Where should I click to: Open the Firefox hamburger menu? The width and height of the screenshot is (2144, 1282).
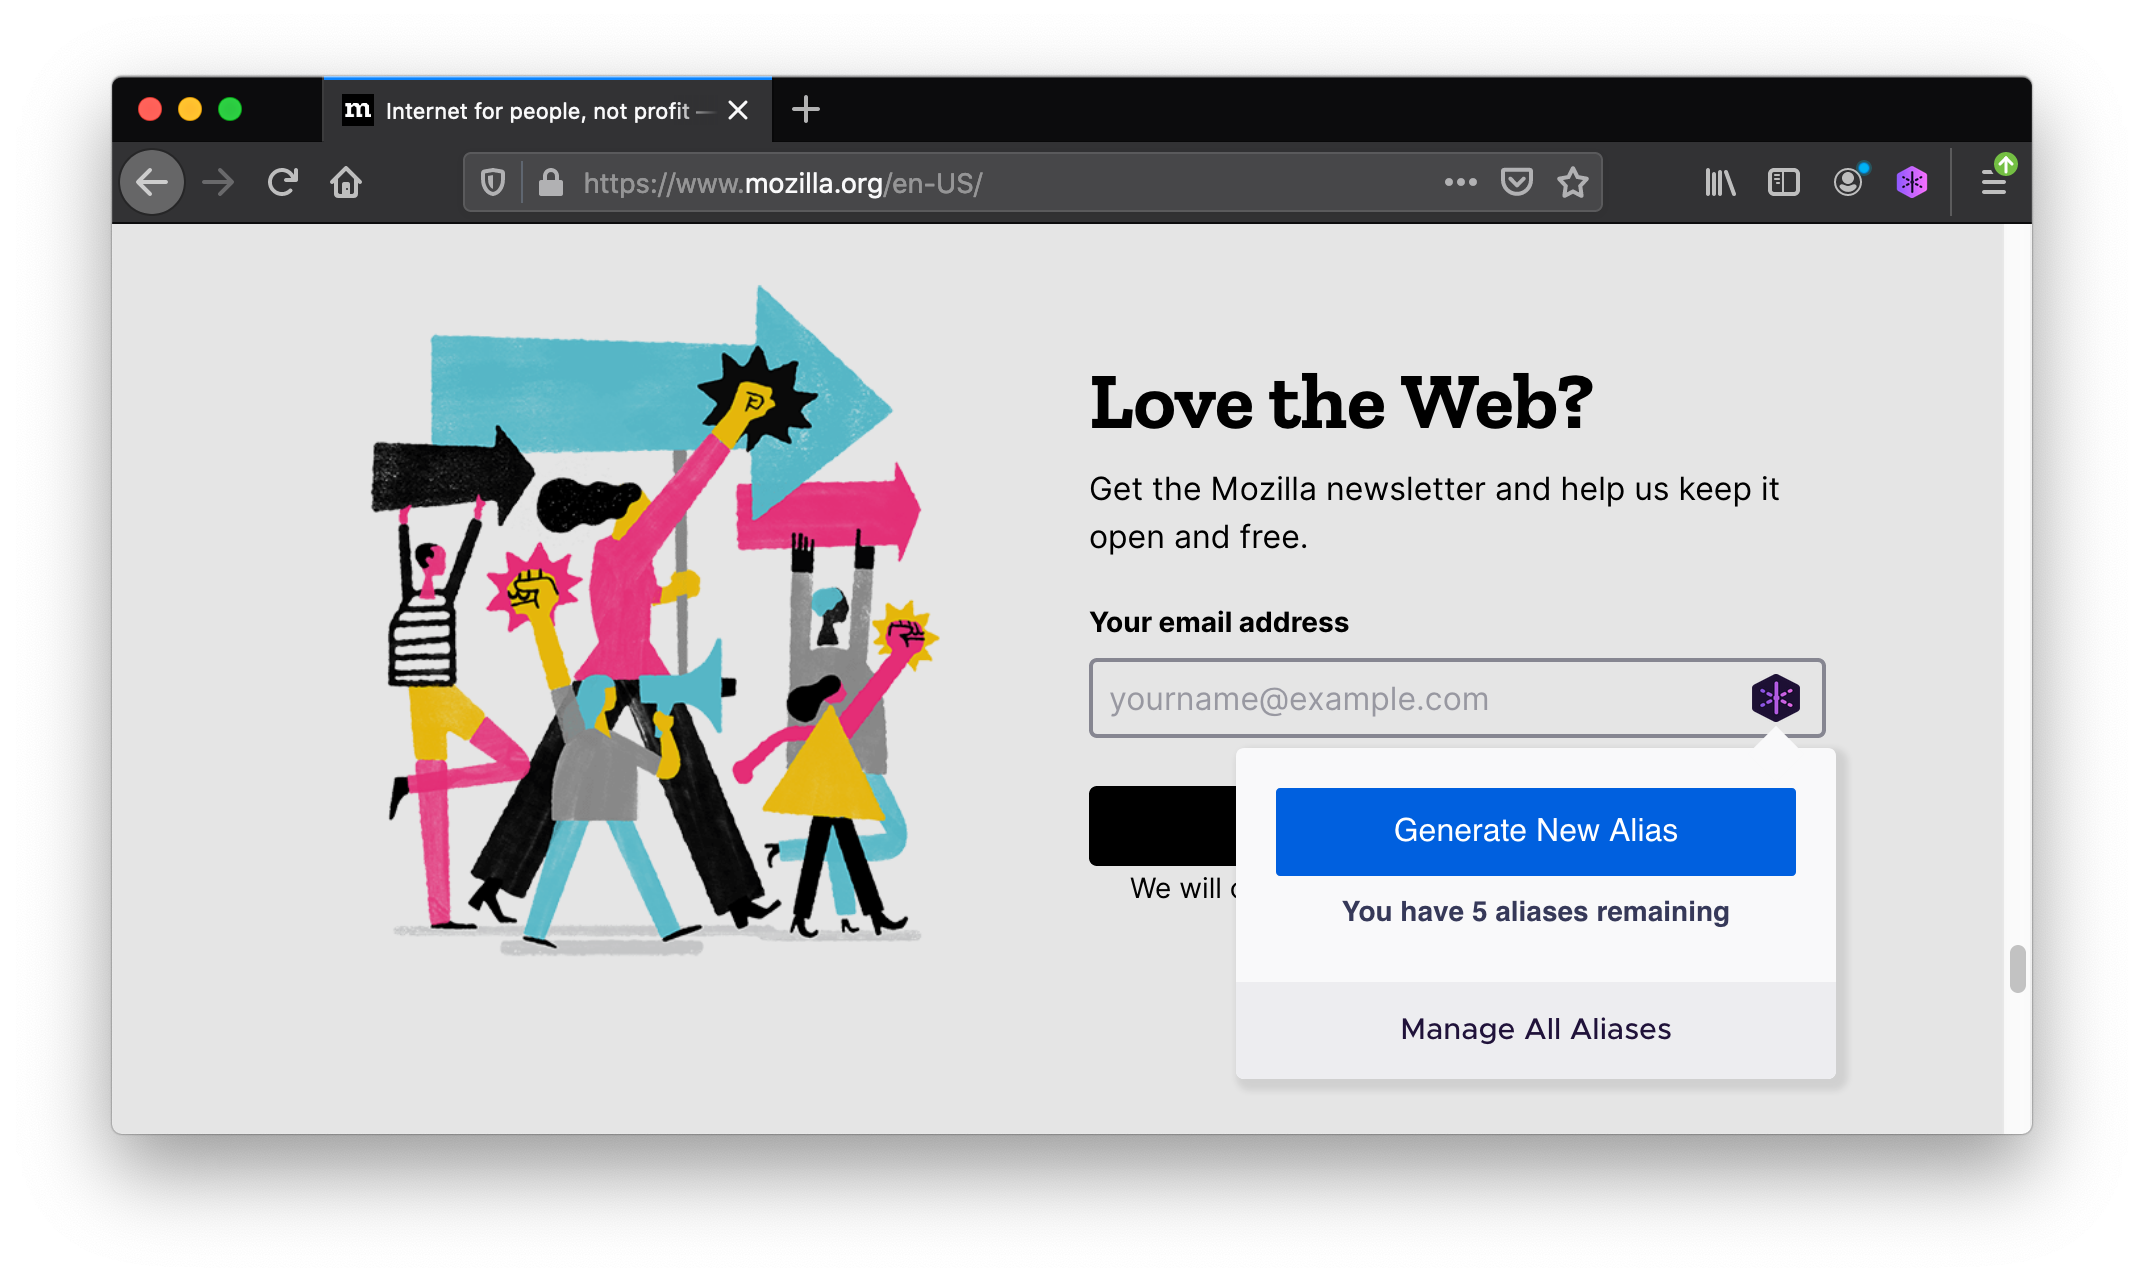[x=1995, y=182]
